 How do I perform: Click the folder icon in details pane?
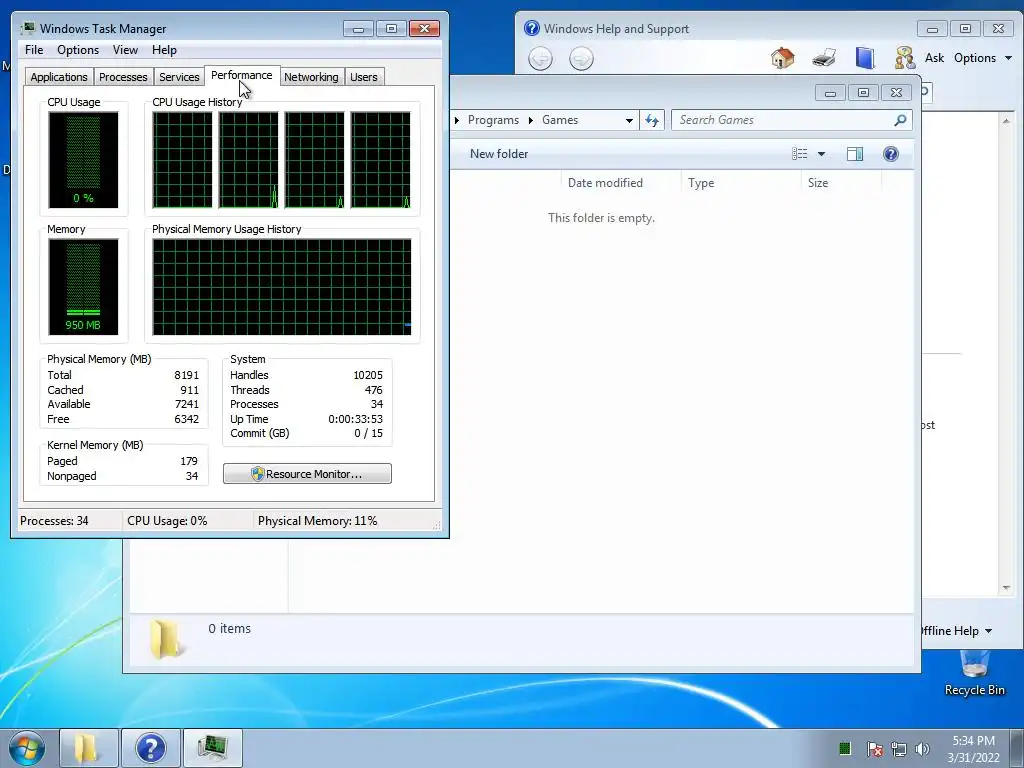click(x=166, y=638)
